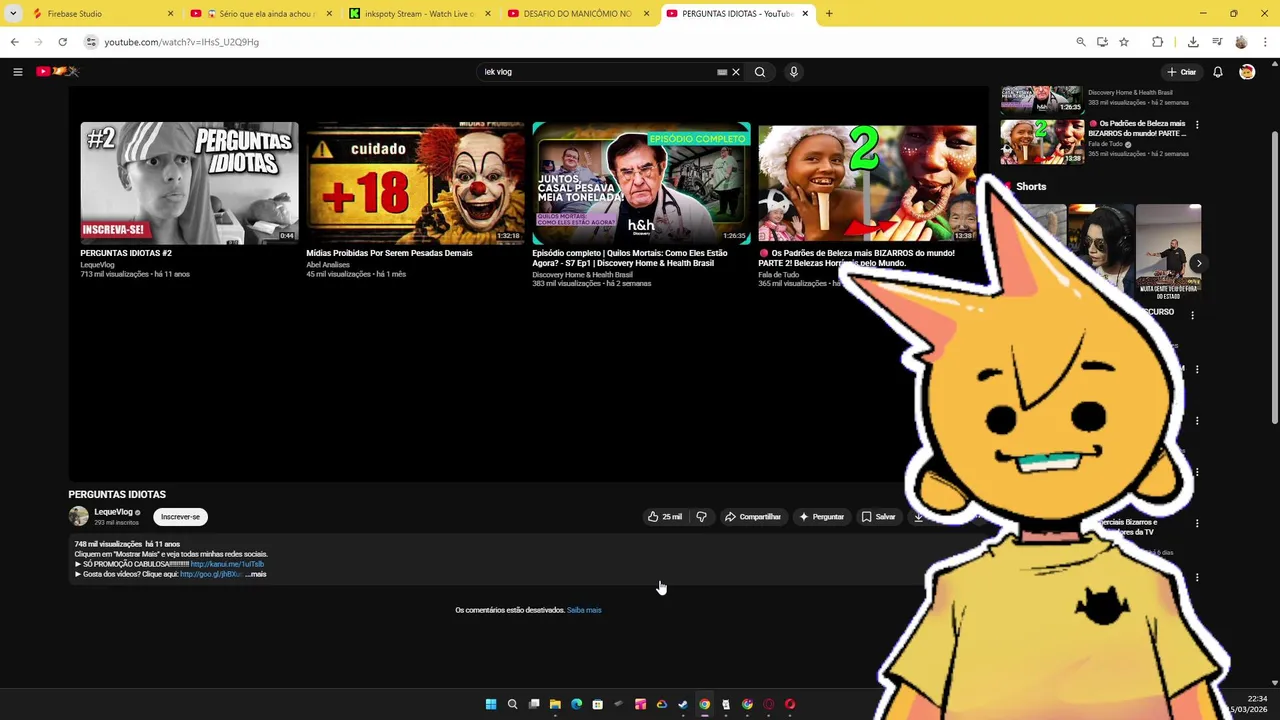This screenshot has height=720, width=1280.
Task: Open Discovery Home & Health Brasil channel under Quilos Mortais
Action: coord(582,274)
